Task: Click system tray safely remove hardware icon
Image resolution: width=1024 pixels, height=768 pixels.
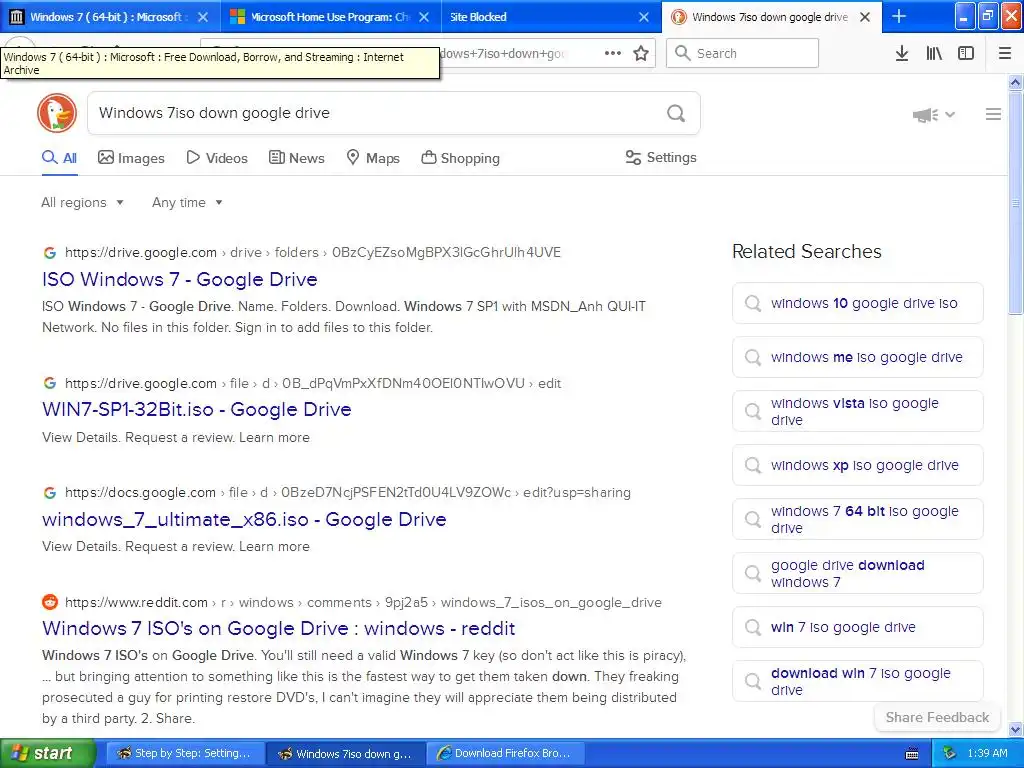Action: 950,754
